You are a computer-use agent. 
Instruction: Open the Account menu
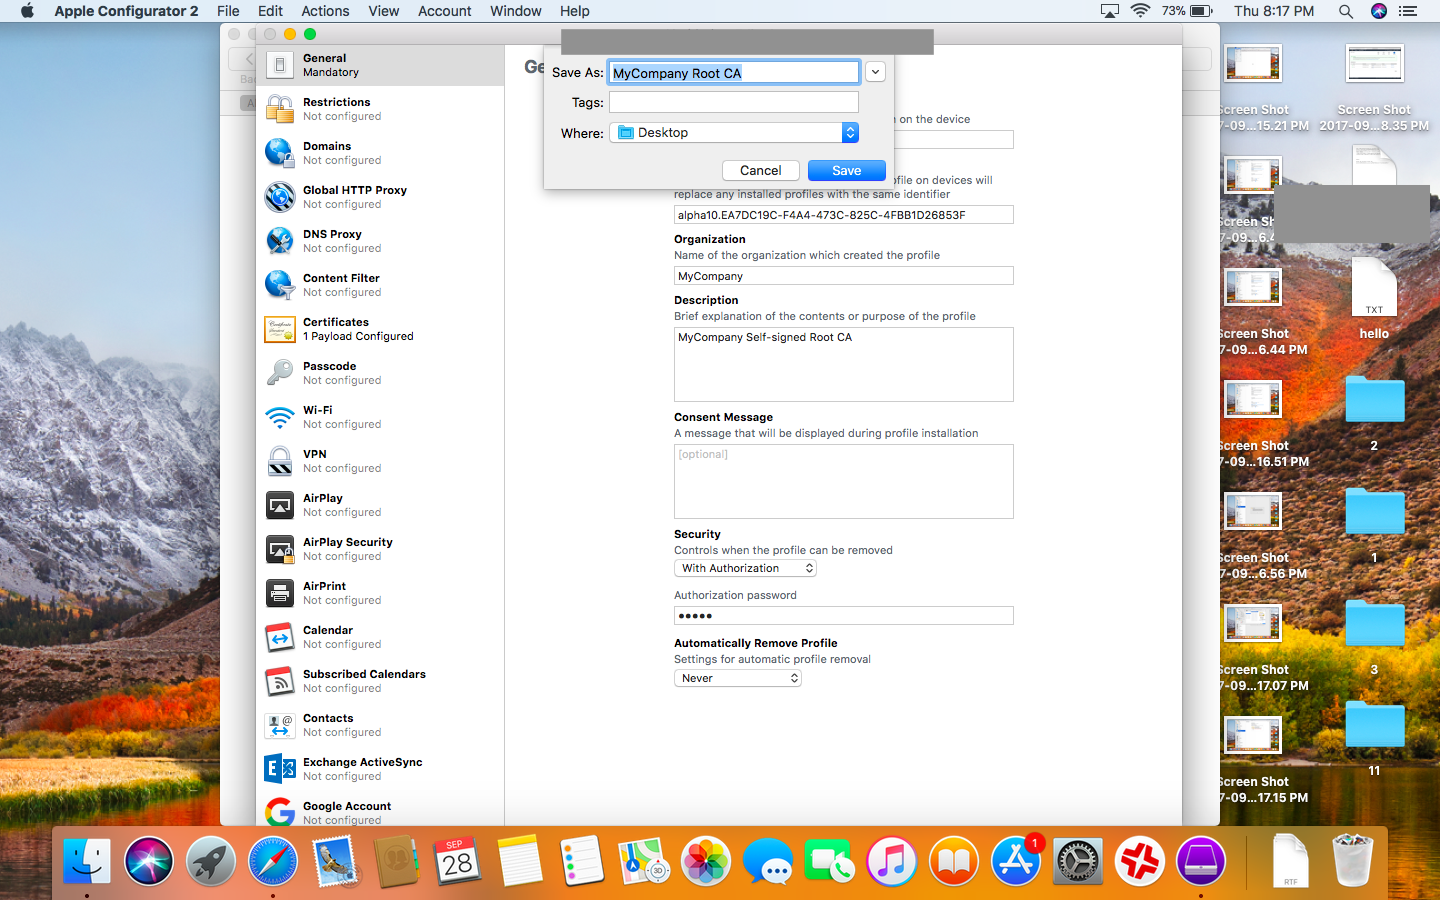click(444, 11)
